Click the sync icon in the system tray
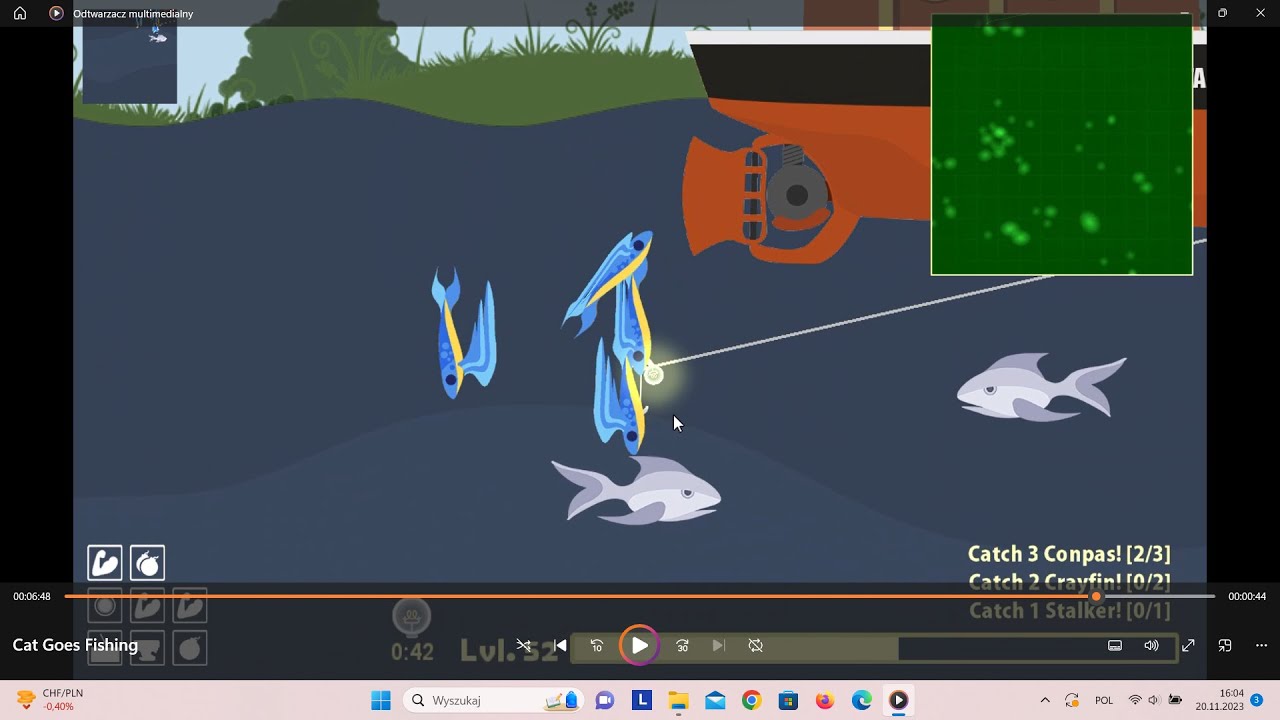Screen dimensions: 1280x720 1072,700
